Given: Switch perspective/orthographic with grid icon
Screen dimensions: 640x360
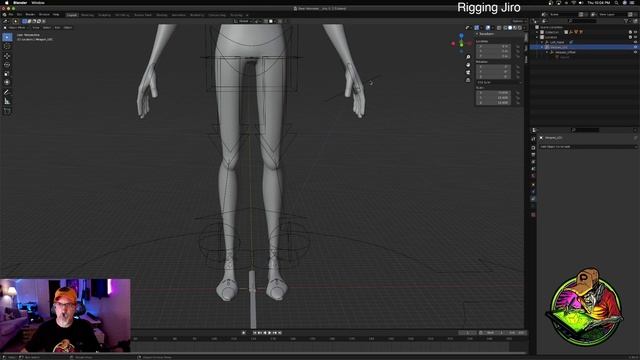Looking at the screenshot, I should pos(468,80).
